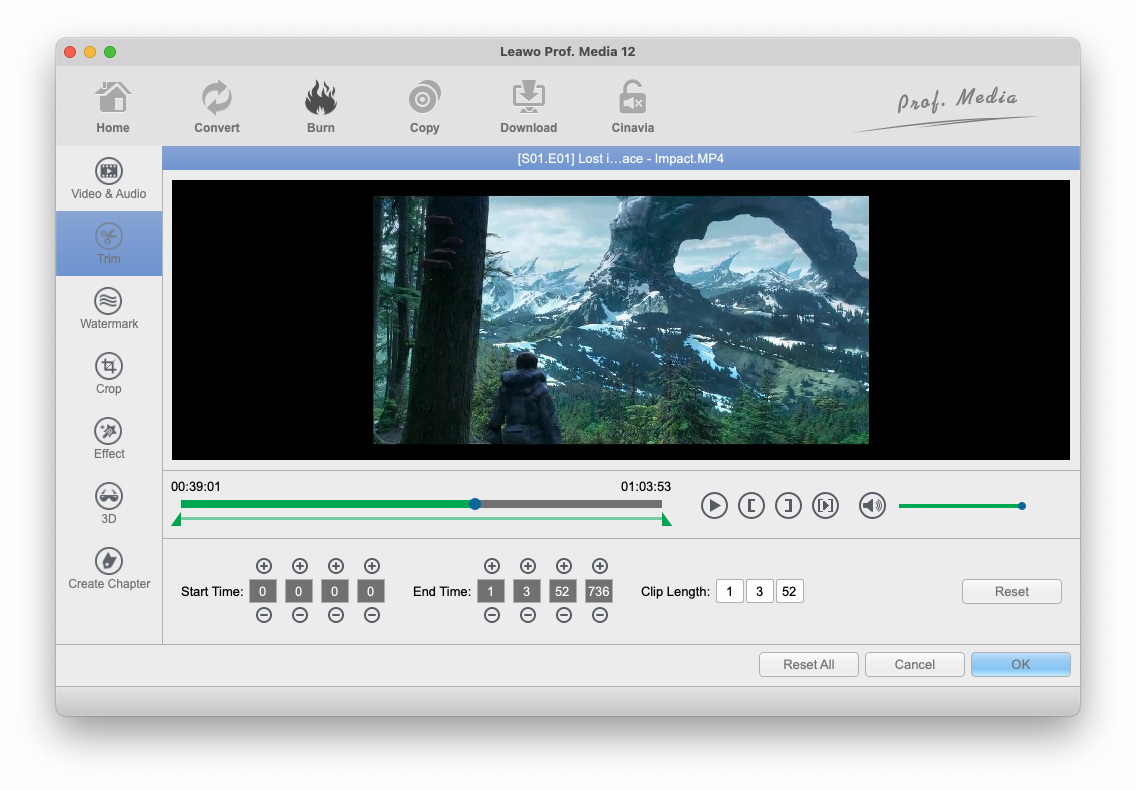Image resolution: width=1136 pixels, height=790 pixels.
Task: Cancel the editing dialog
Action: coord(914,665)
